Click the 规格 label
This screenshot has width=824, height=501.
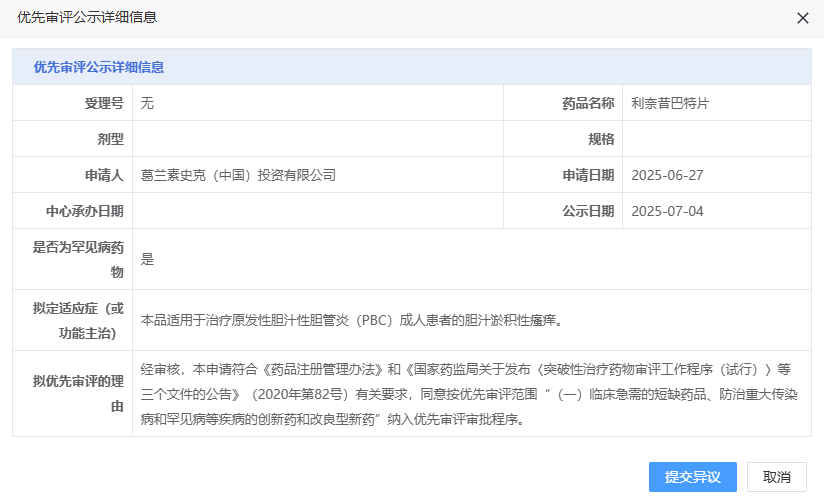click(600, 139)
